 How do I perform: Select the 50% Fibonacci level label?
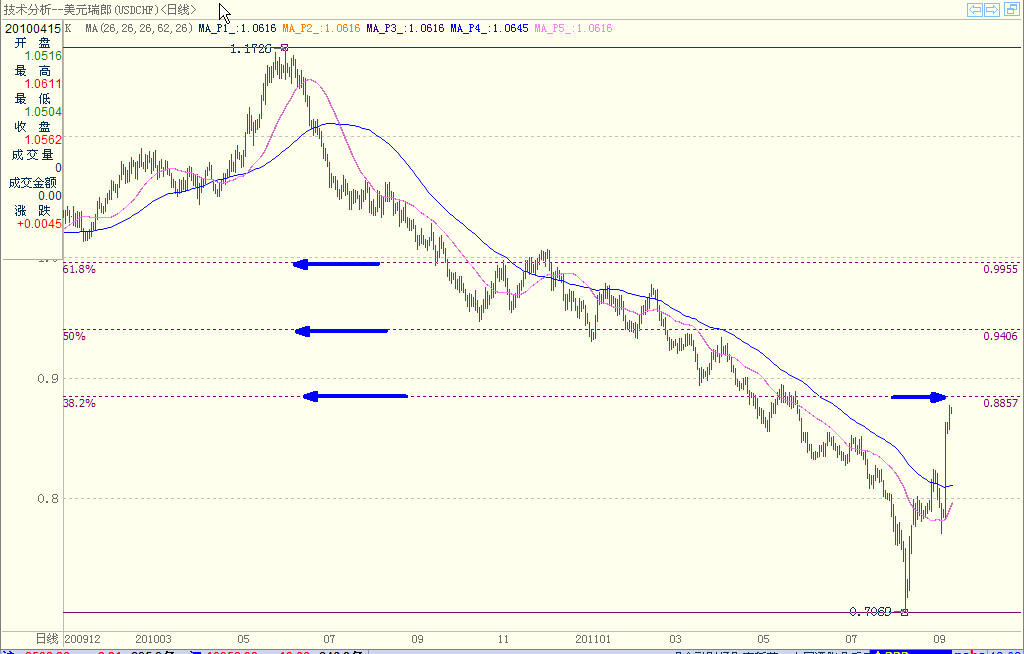74,336
